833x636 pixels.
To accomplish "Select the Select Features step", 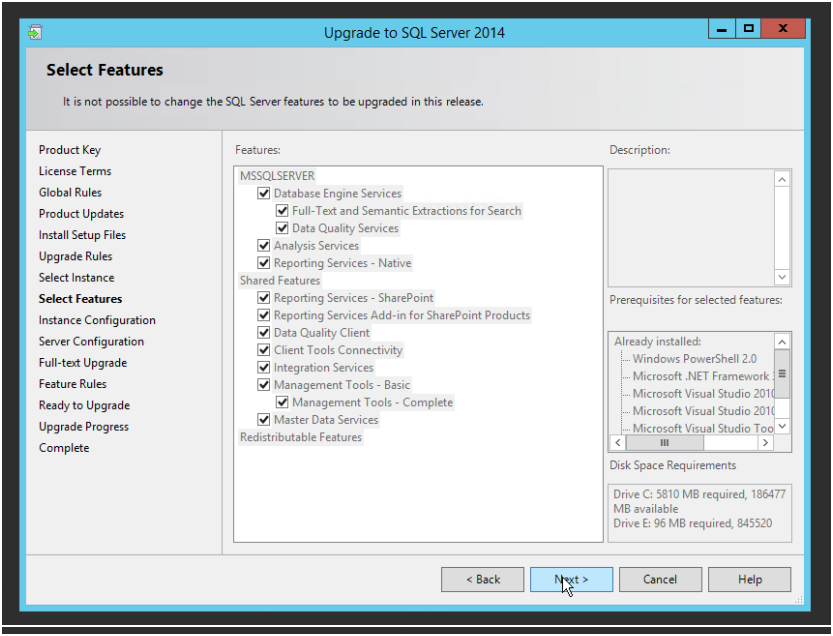I will pos(80,299).
